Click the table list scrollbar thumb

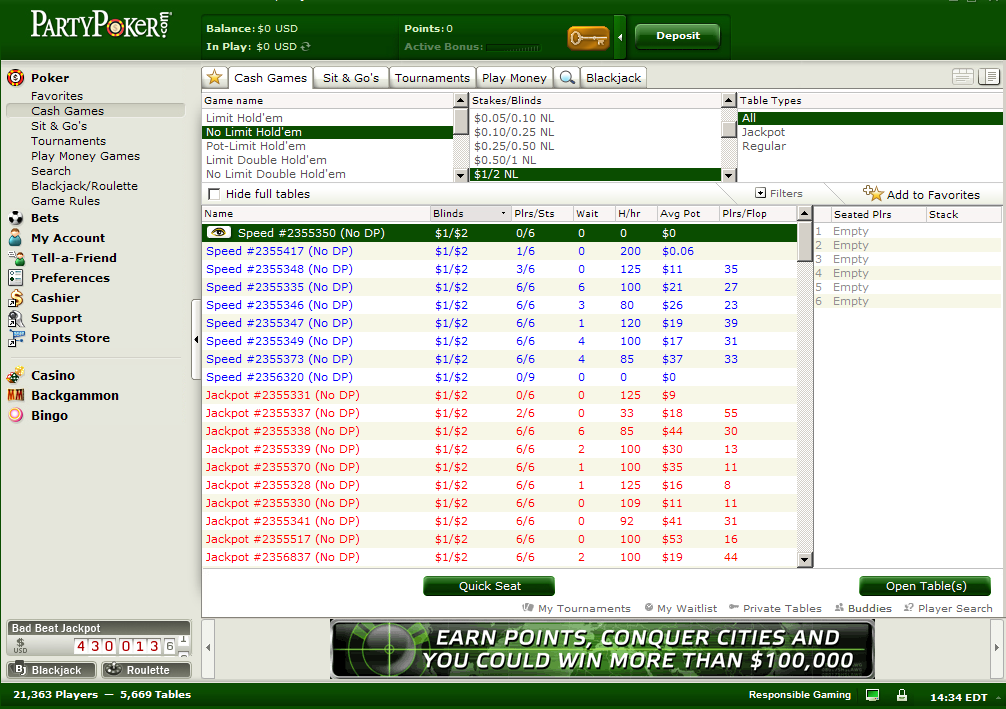805,242
